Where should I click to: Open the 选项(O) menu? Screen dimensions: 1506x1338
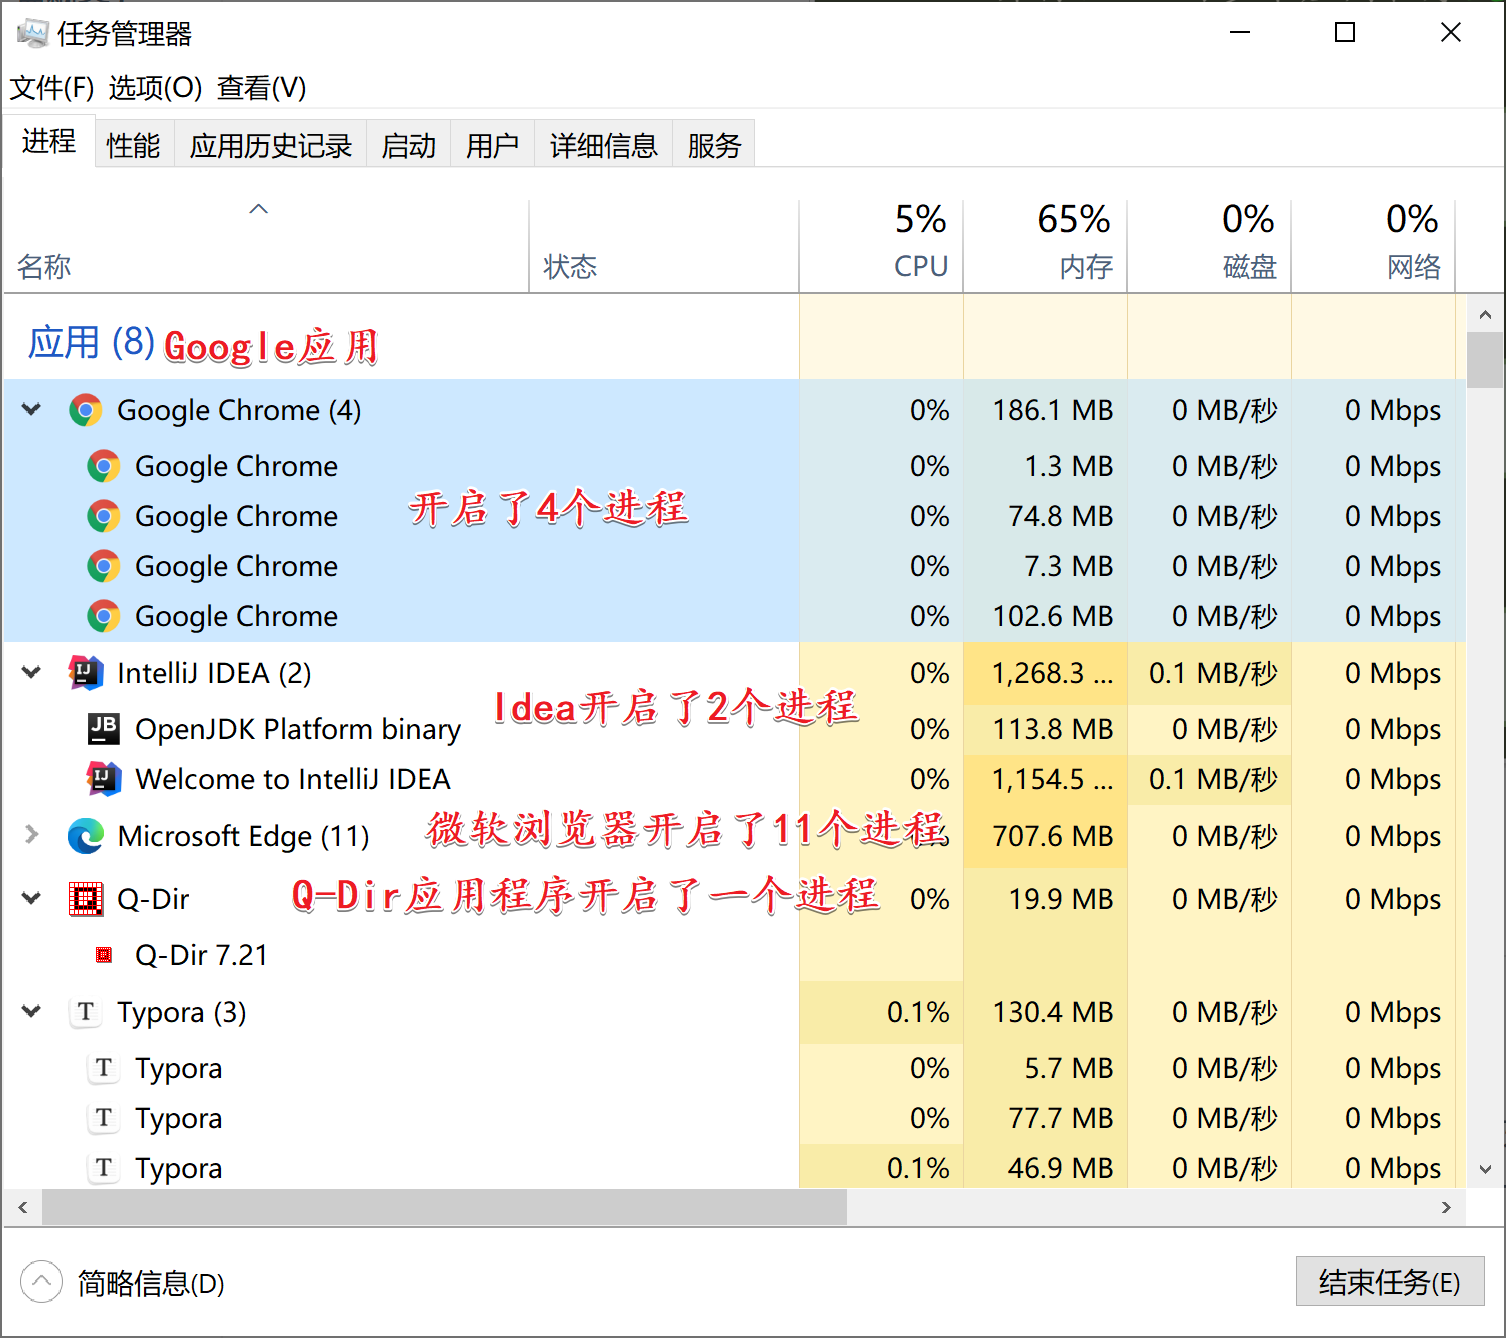tap(155, 88)
